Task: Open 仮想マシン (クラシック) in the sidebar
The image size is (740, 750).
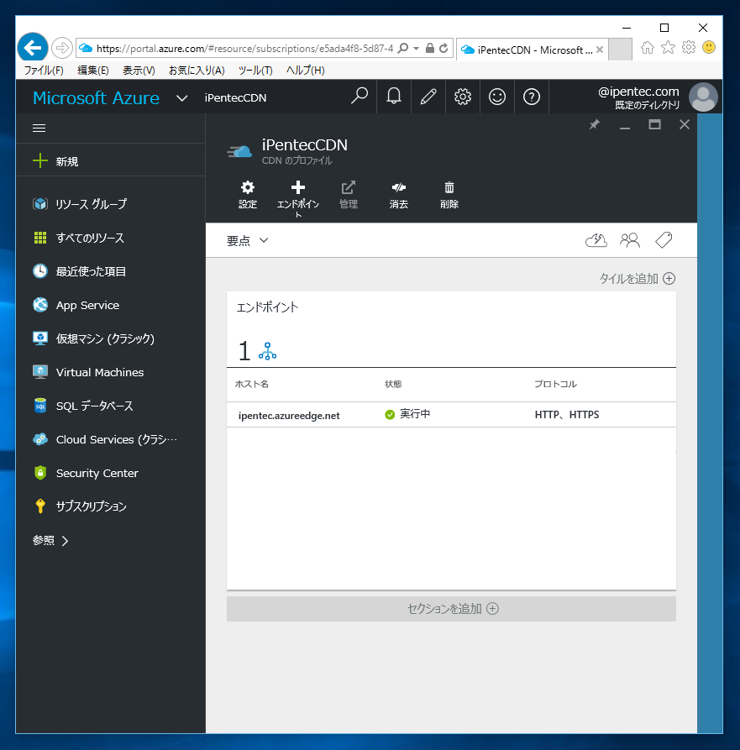Action: [110, 338]
